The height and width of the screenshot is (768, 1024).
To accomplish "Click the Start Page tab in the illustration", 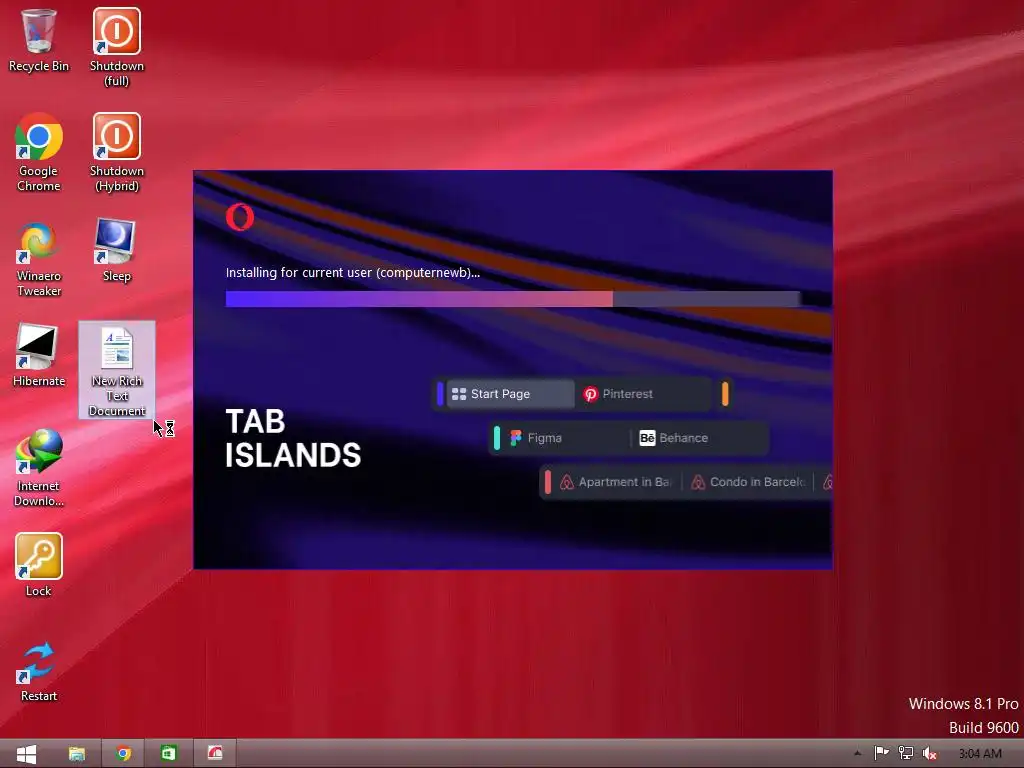I will (x=510, y=394).
